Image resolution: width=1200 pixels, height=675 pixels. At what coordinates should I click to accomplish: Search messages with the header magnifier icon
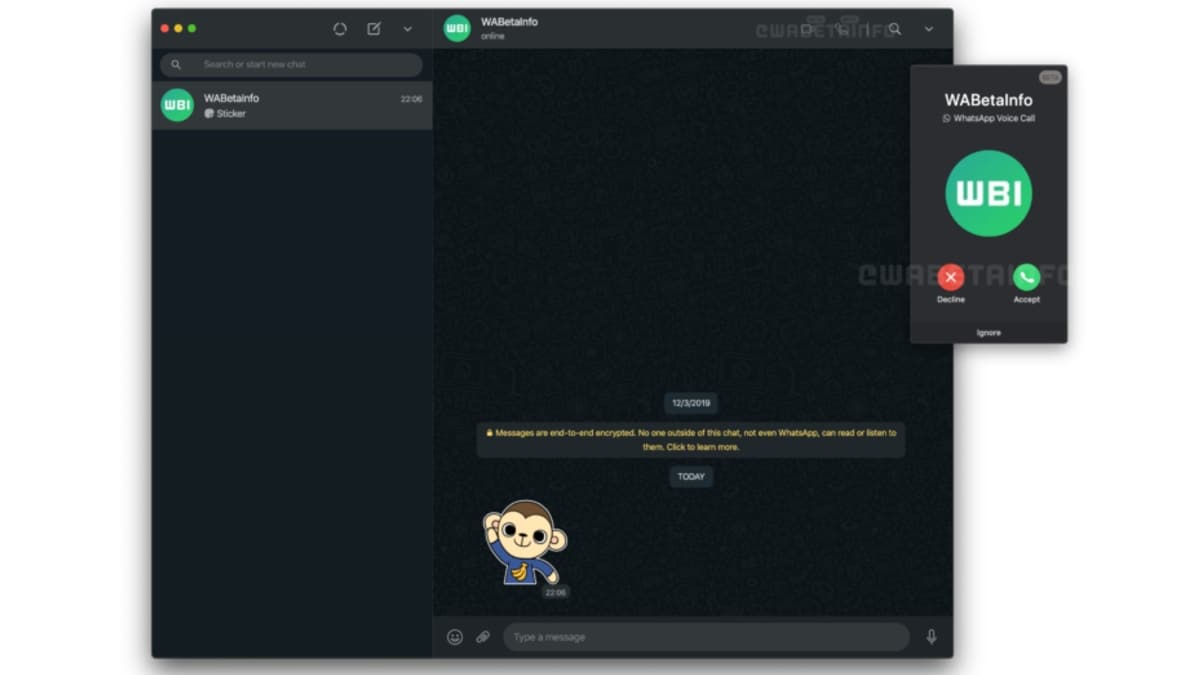895,29
